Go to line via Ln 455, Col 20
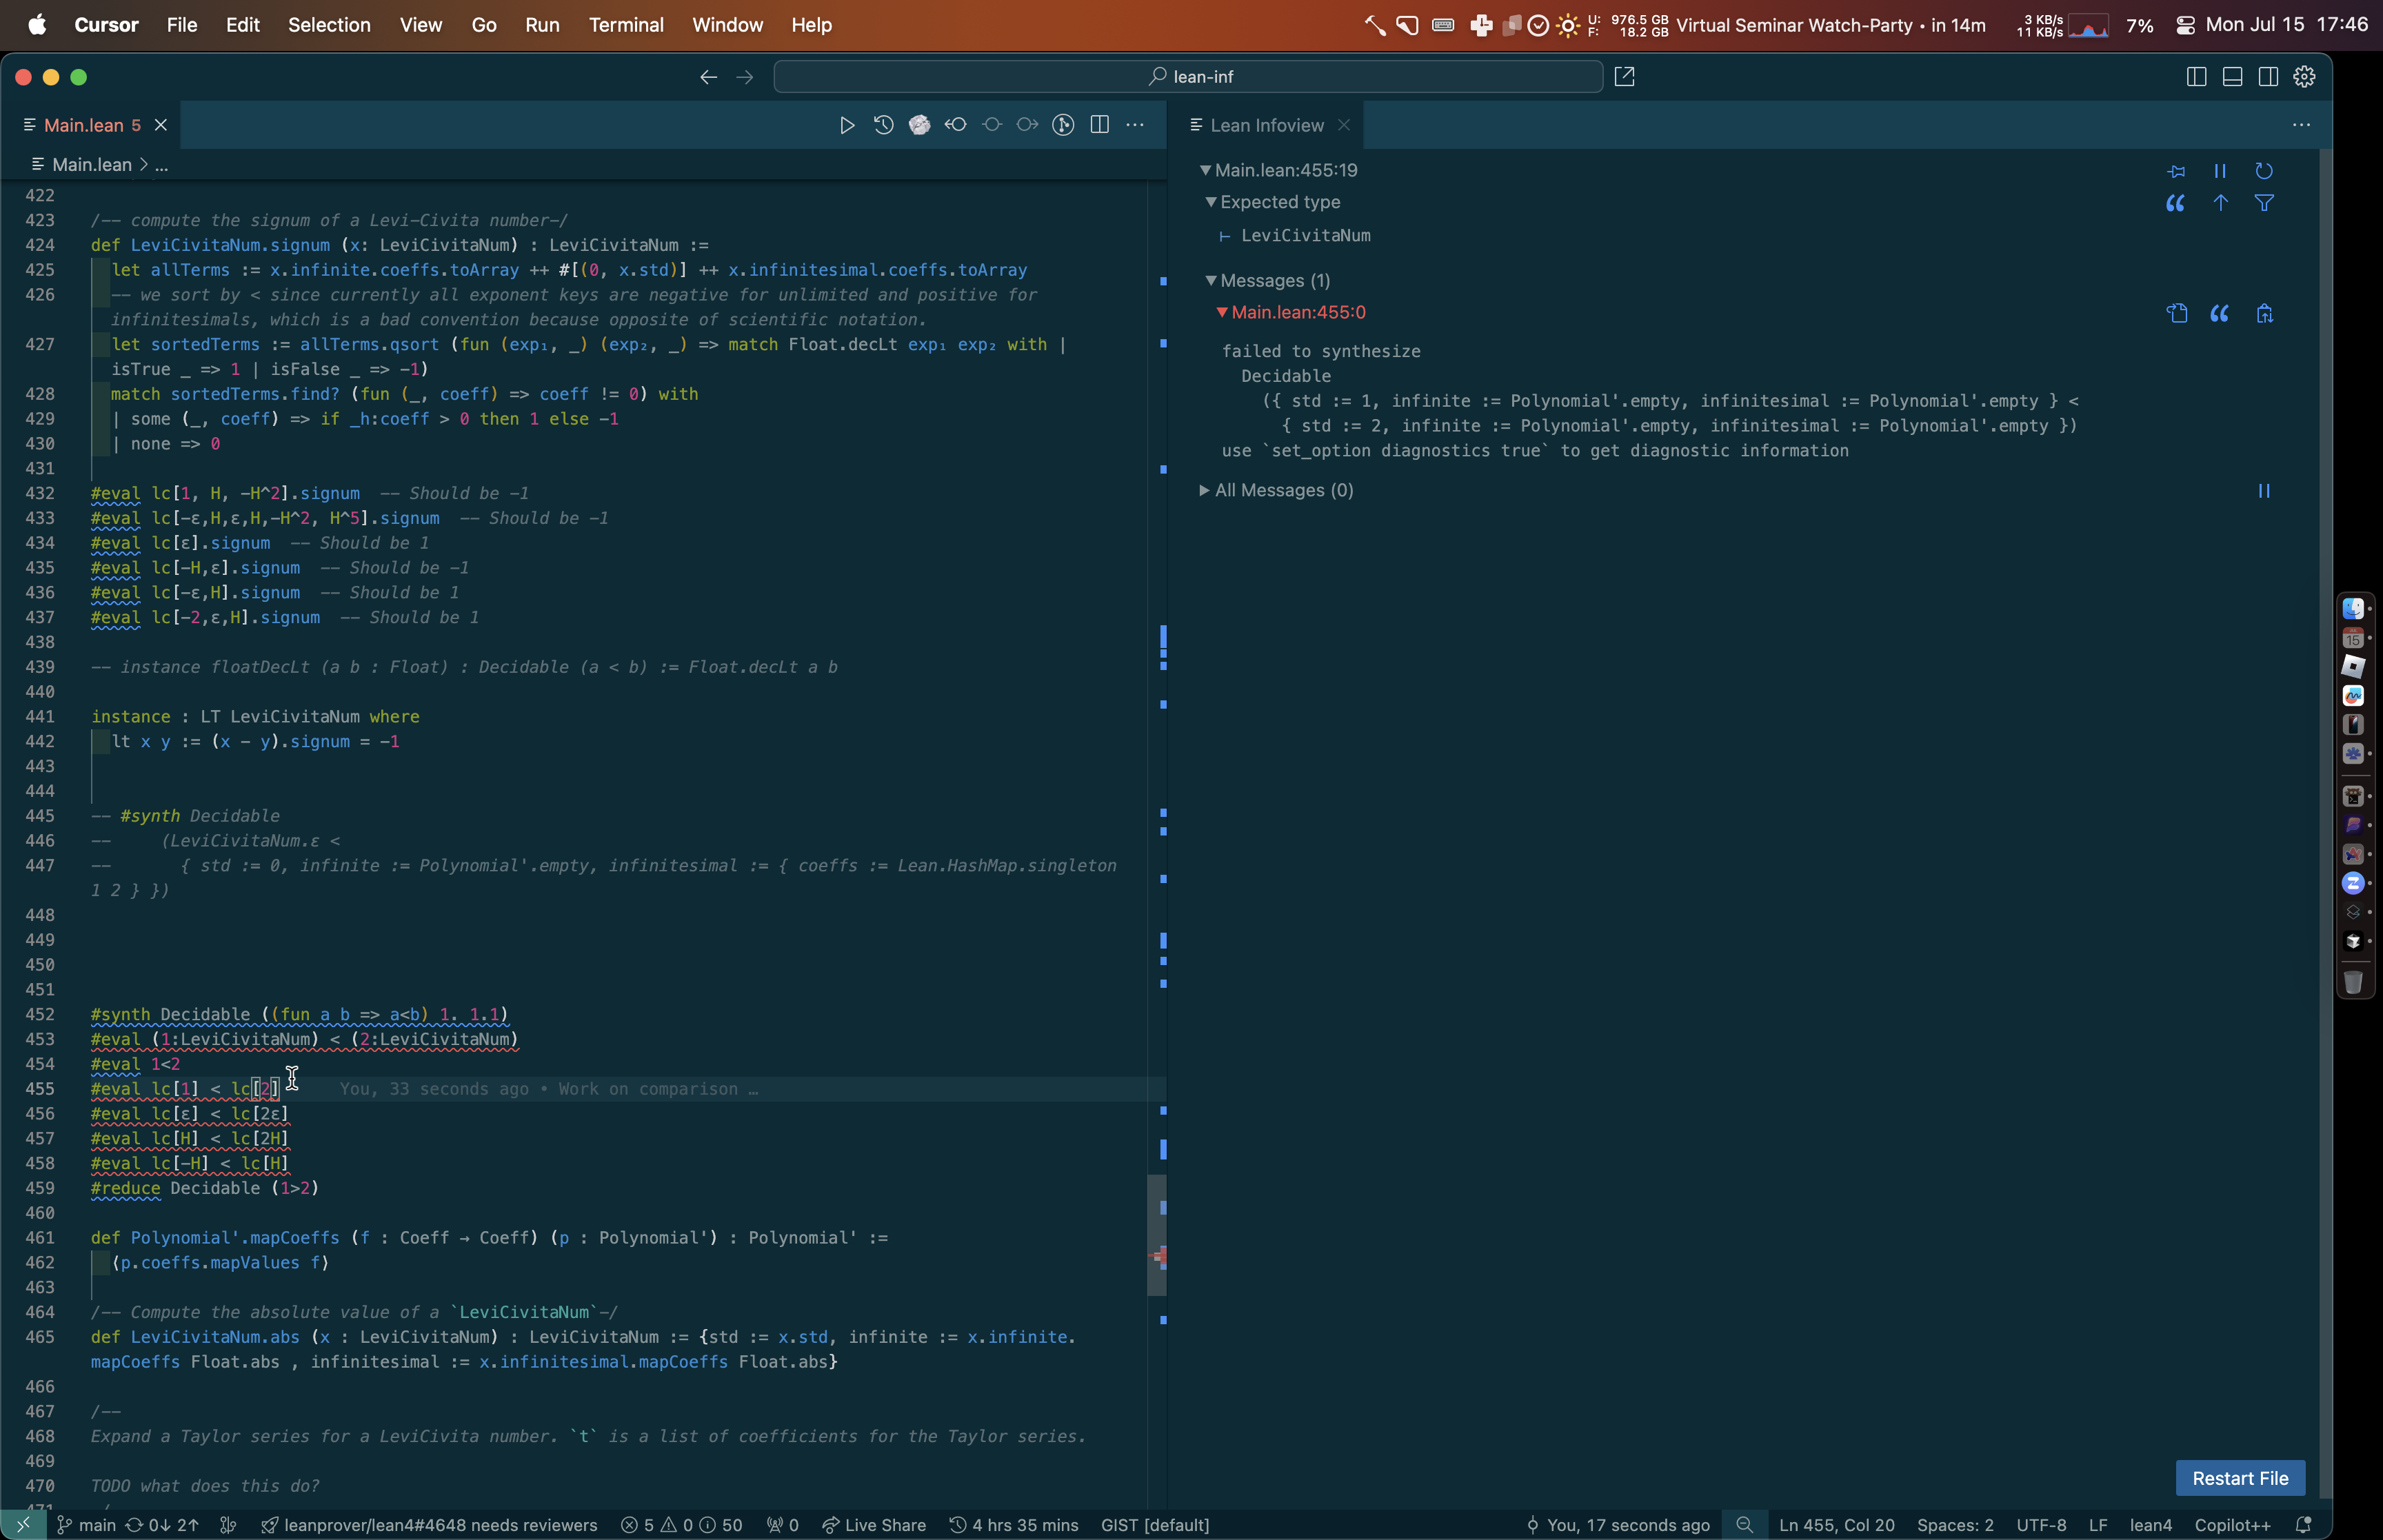 click(1836, 1525)
